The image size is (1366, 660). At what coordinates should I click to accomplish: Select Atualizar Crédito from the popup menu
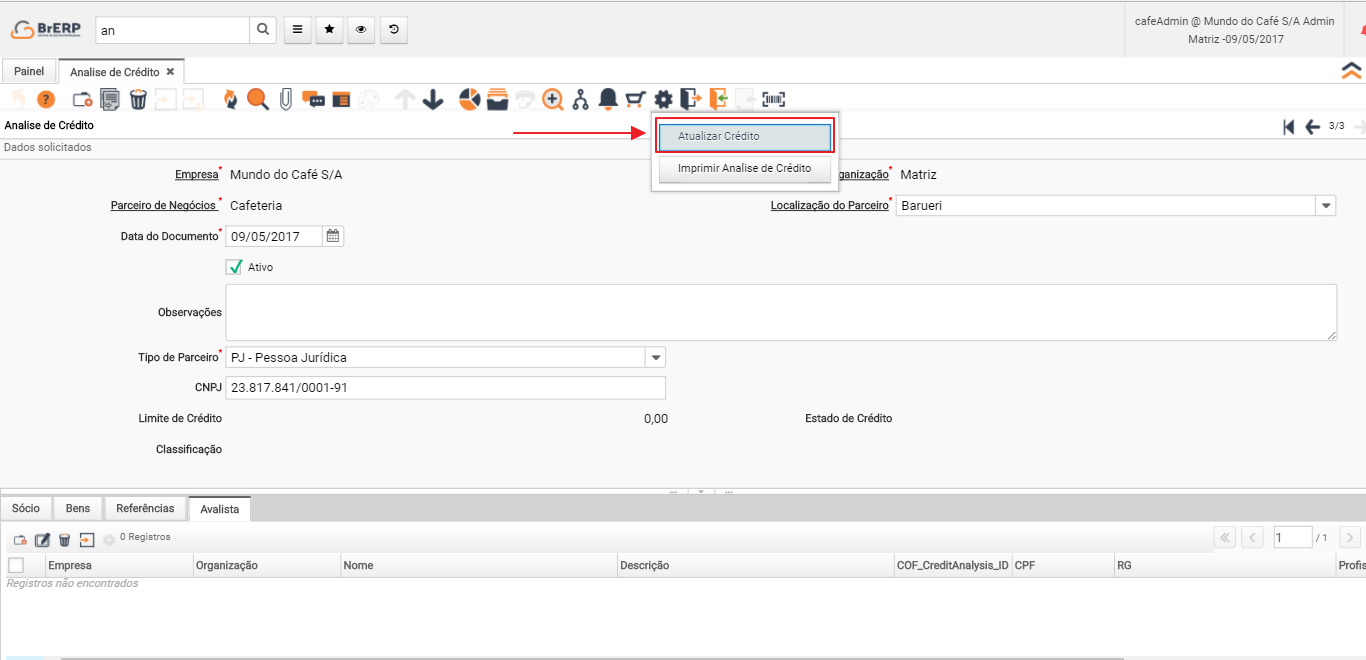pos(745,136)
